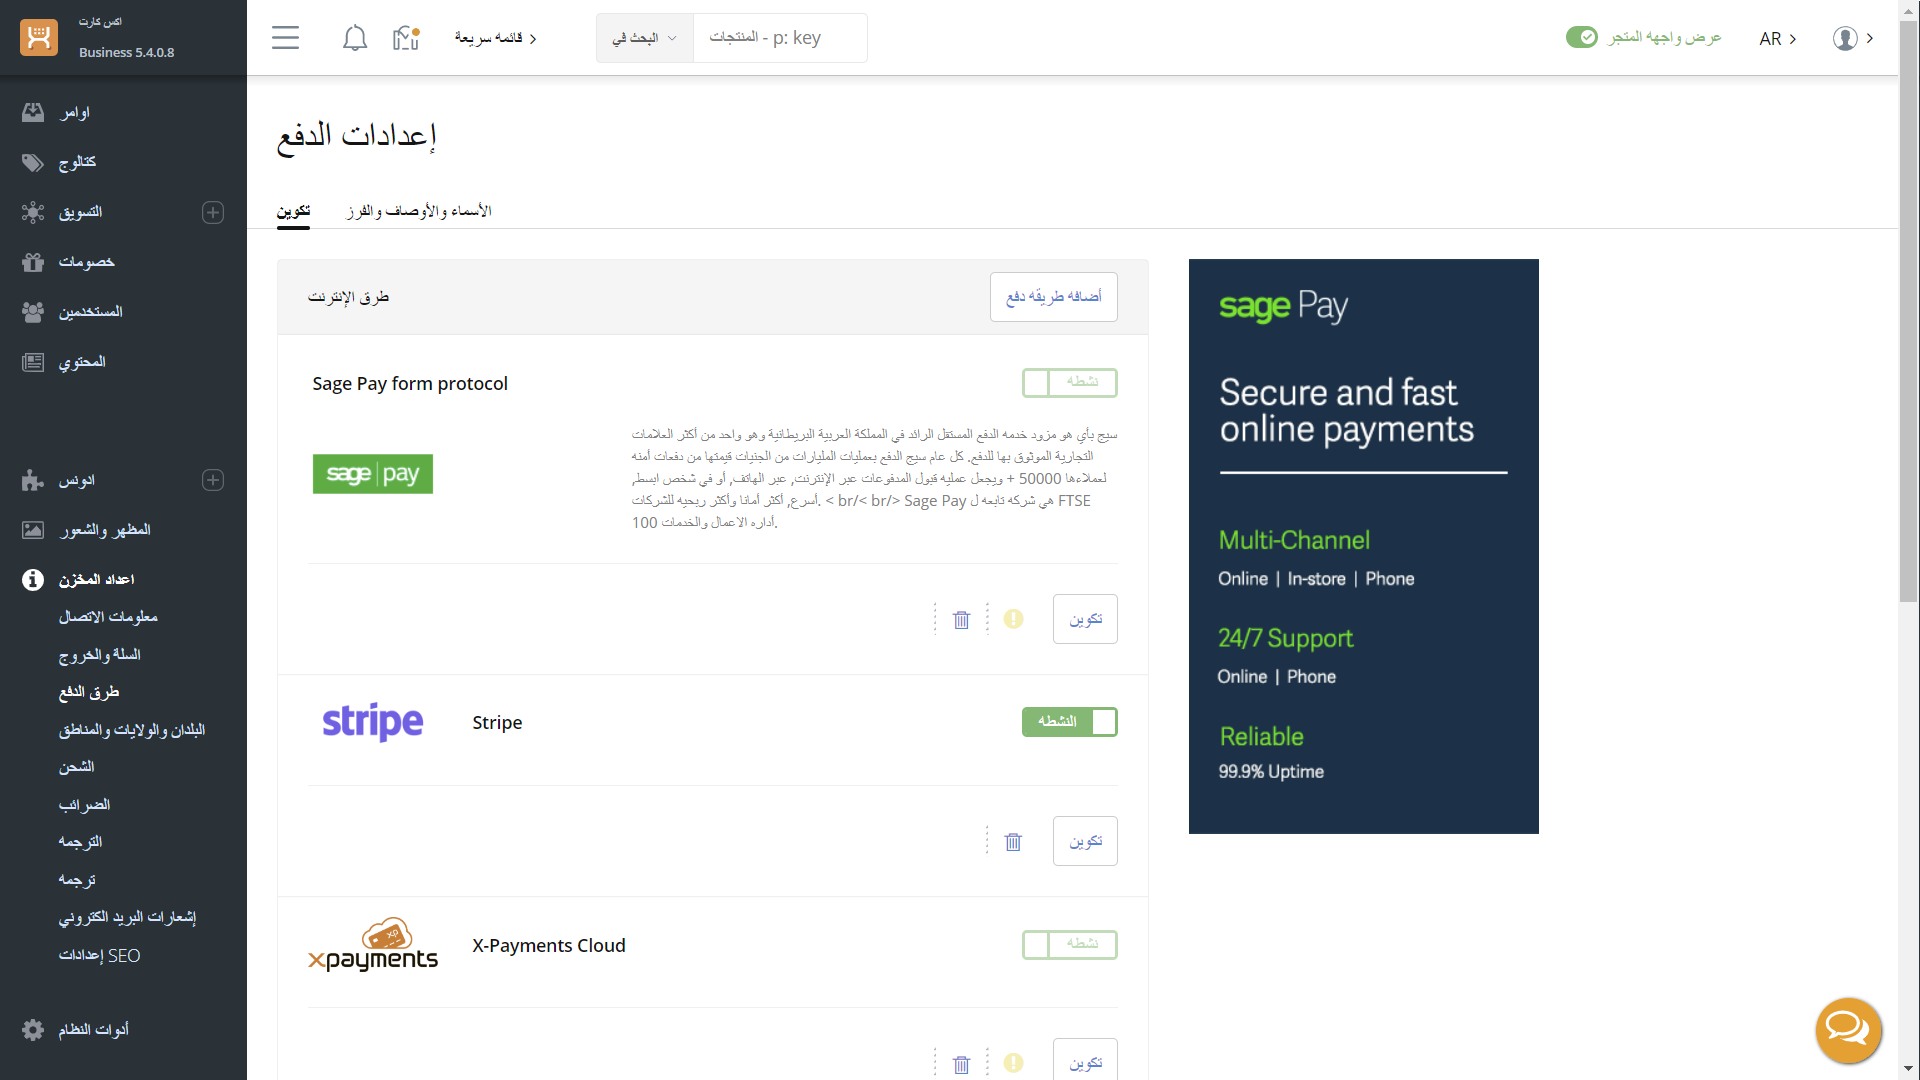Toggle the storefront status switch
Screen dimensions: 1920x1080
point(1581,37)
